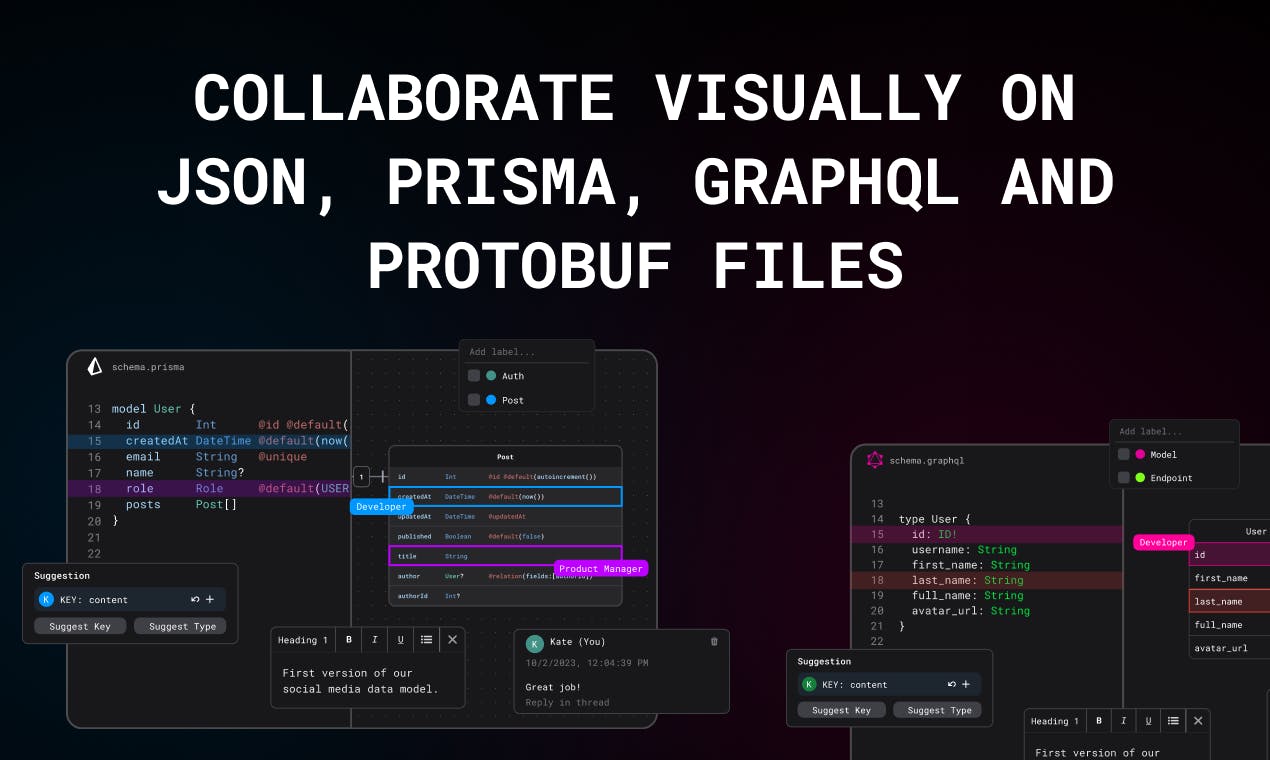1270x760 pixels.
Task: Check the Post label checkbox
Action: pyautogui.click(x=474, y=400)
